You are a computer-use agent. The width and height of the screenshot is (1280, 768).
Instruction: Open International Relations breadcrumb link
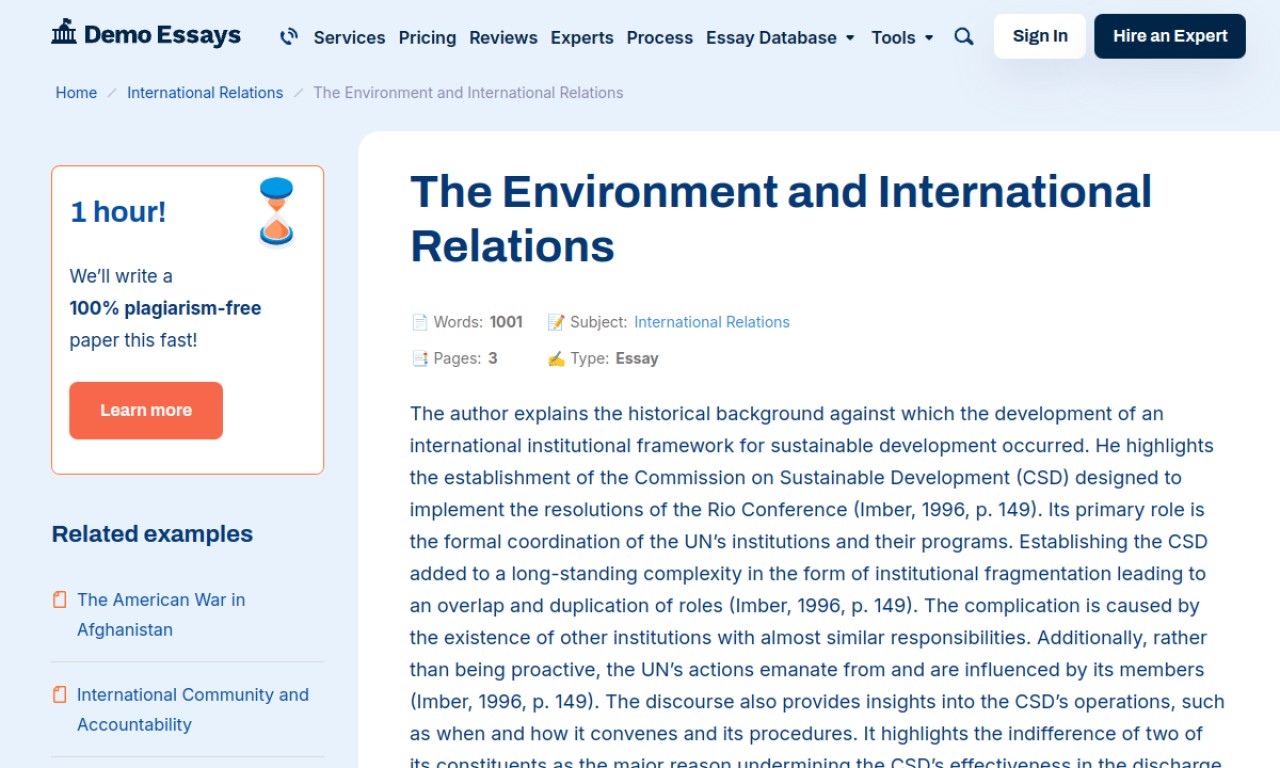pyautogui.click(x=205, y=92)
